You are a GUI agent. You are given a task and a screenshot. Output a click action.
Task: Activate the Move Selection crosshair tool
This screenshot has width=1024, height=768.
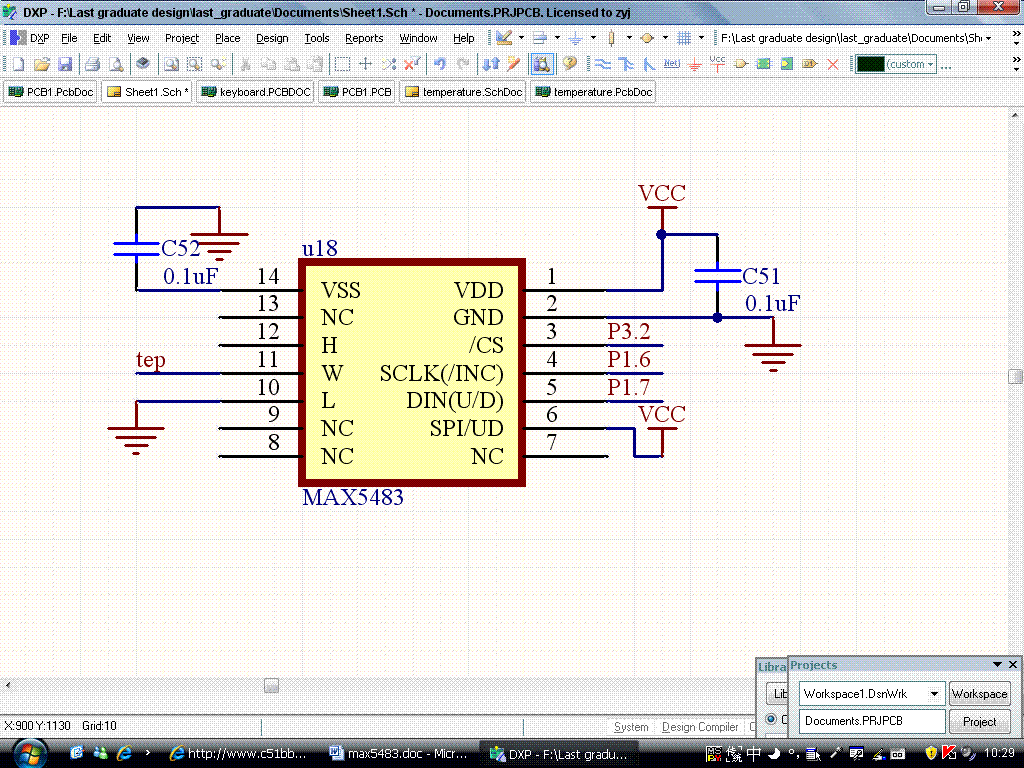tap(366, 64)
